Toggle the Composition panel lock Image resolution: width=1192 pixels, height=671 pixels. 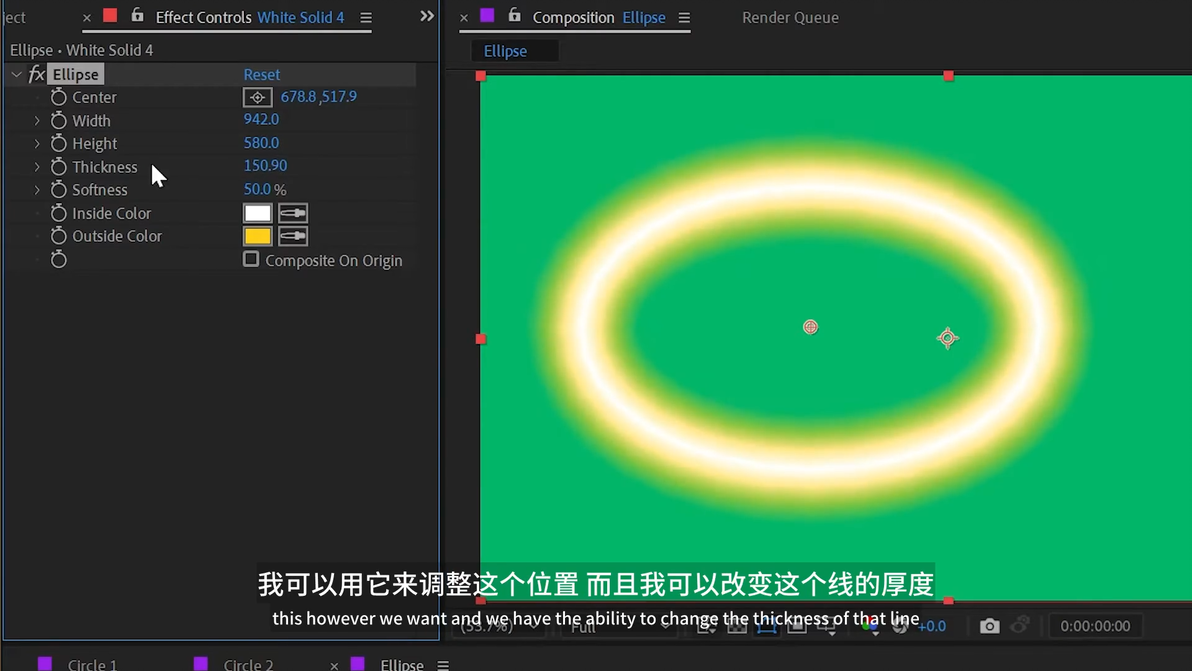pos(515,15)
